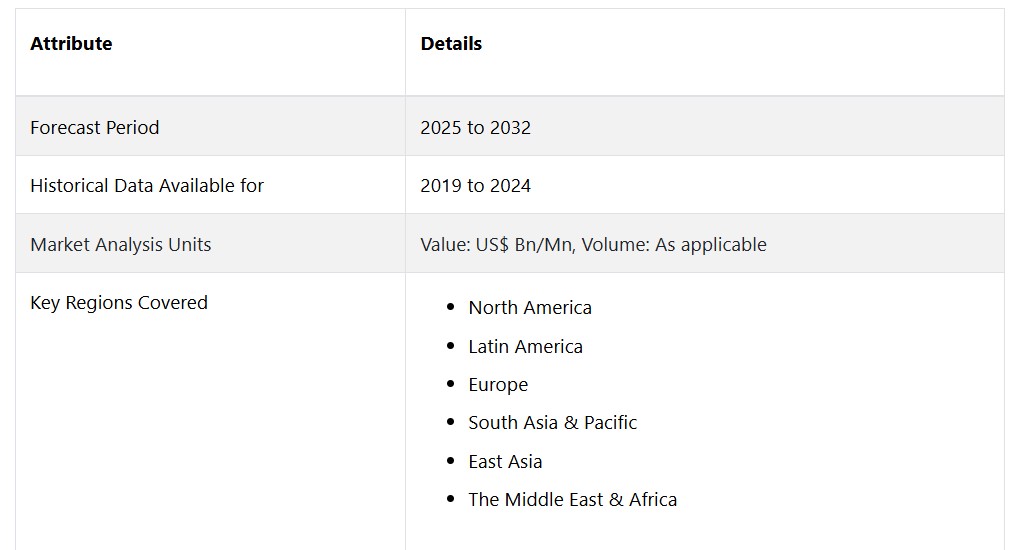This screenshot has height=550, width=1009.
Task: Click The Middle East & Africa entry
Action: [x=573, y=499]
